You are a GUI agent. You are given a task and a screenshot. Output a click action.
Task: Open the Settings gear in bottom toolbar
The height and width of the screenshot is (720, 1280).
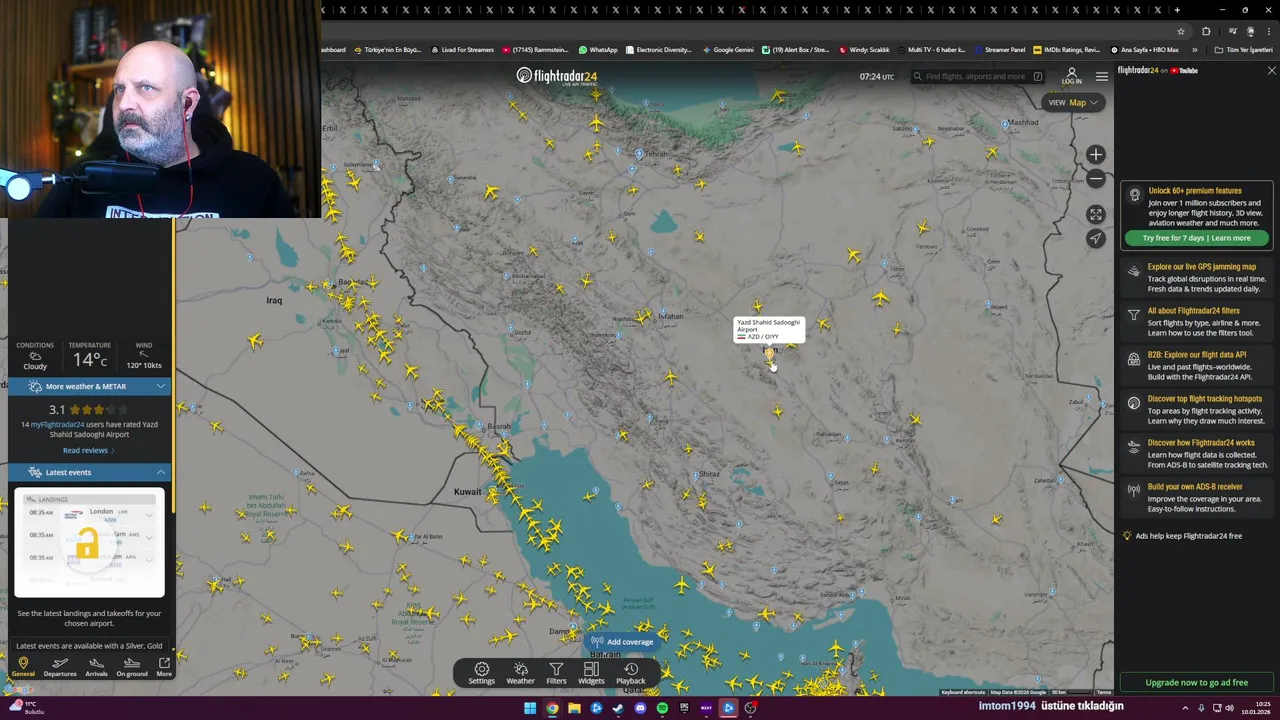coord(481,673)
